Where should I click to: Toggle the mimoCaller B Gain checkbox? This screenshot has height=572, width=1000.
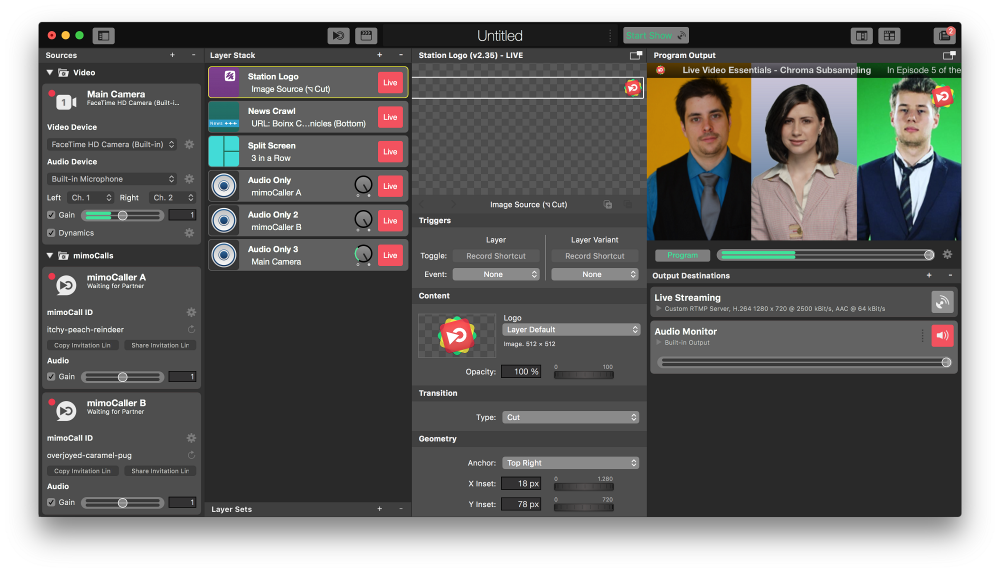tap(51, 502)
